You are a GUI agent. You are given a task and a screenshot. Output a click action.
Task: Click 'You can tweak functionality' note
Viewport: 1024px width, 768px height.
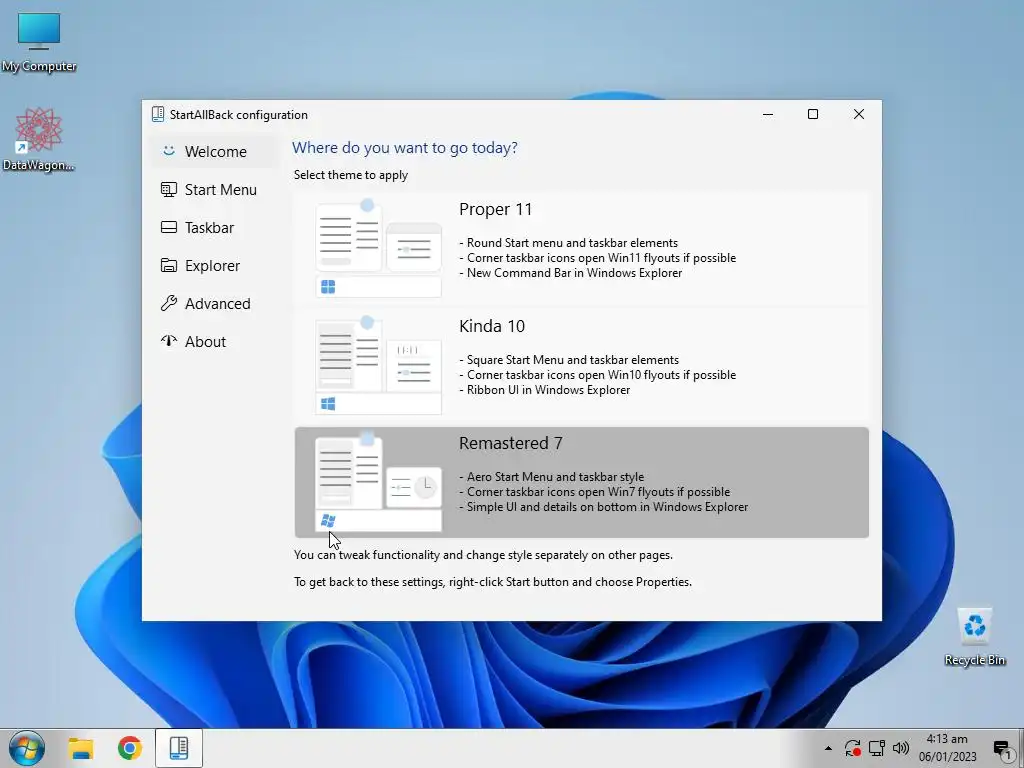483,555
